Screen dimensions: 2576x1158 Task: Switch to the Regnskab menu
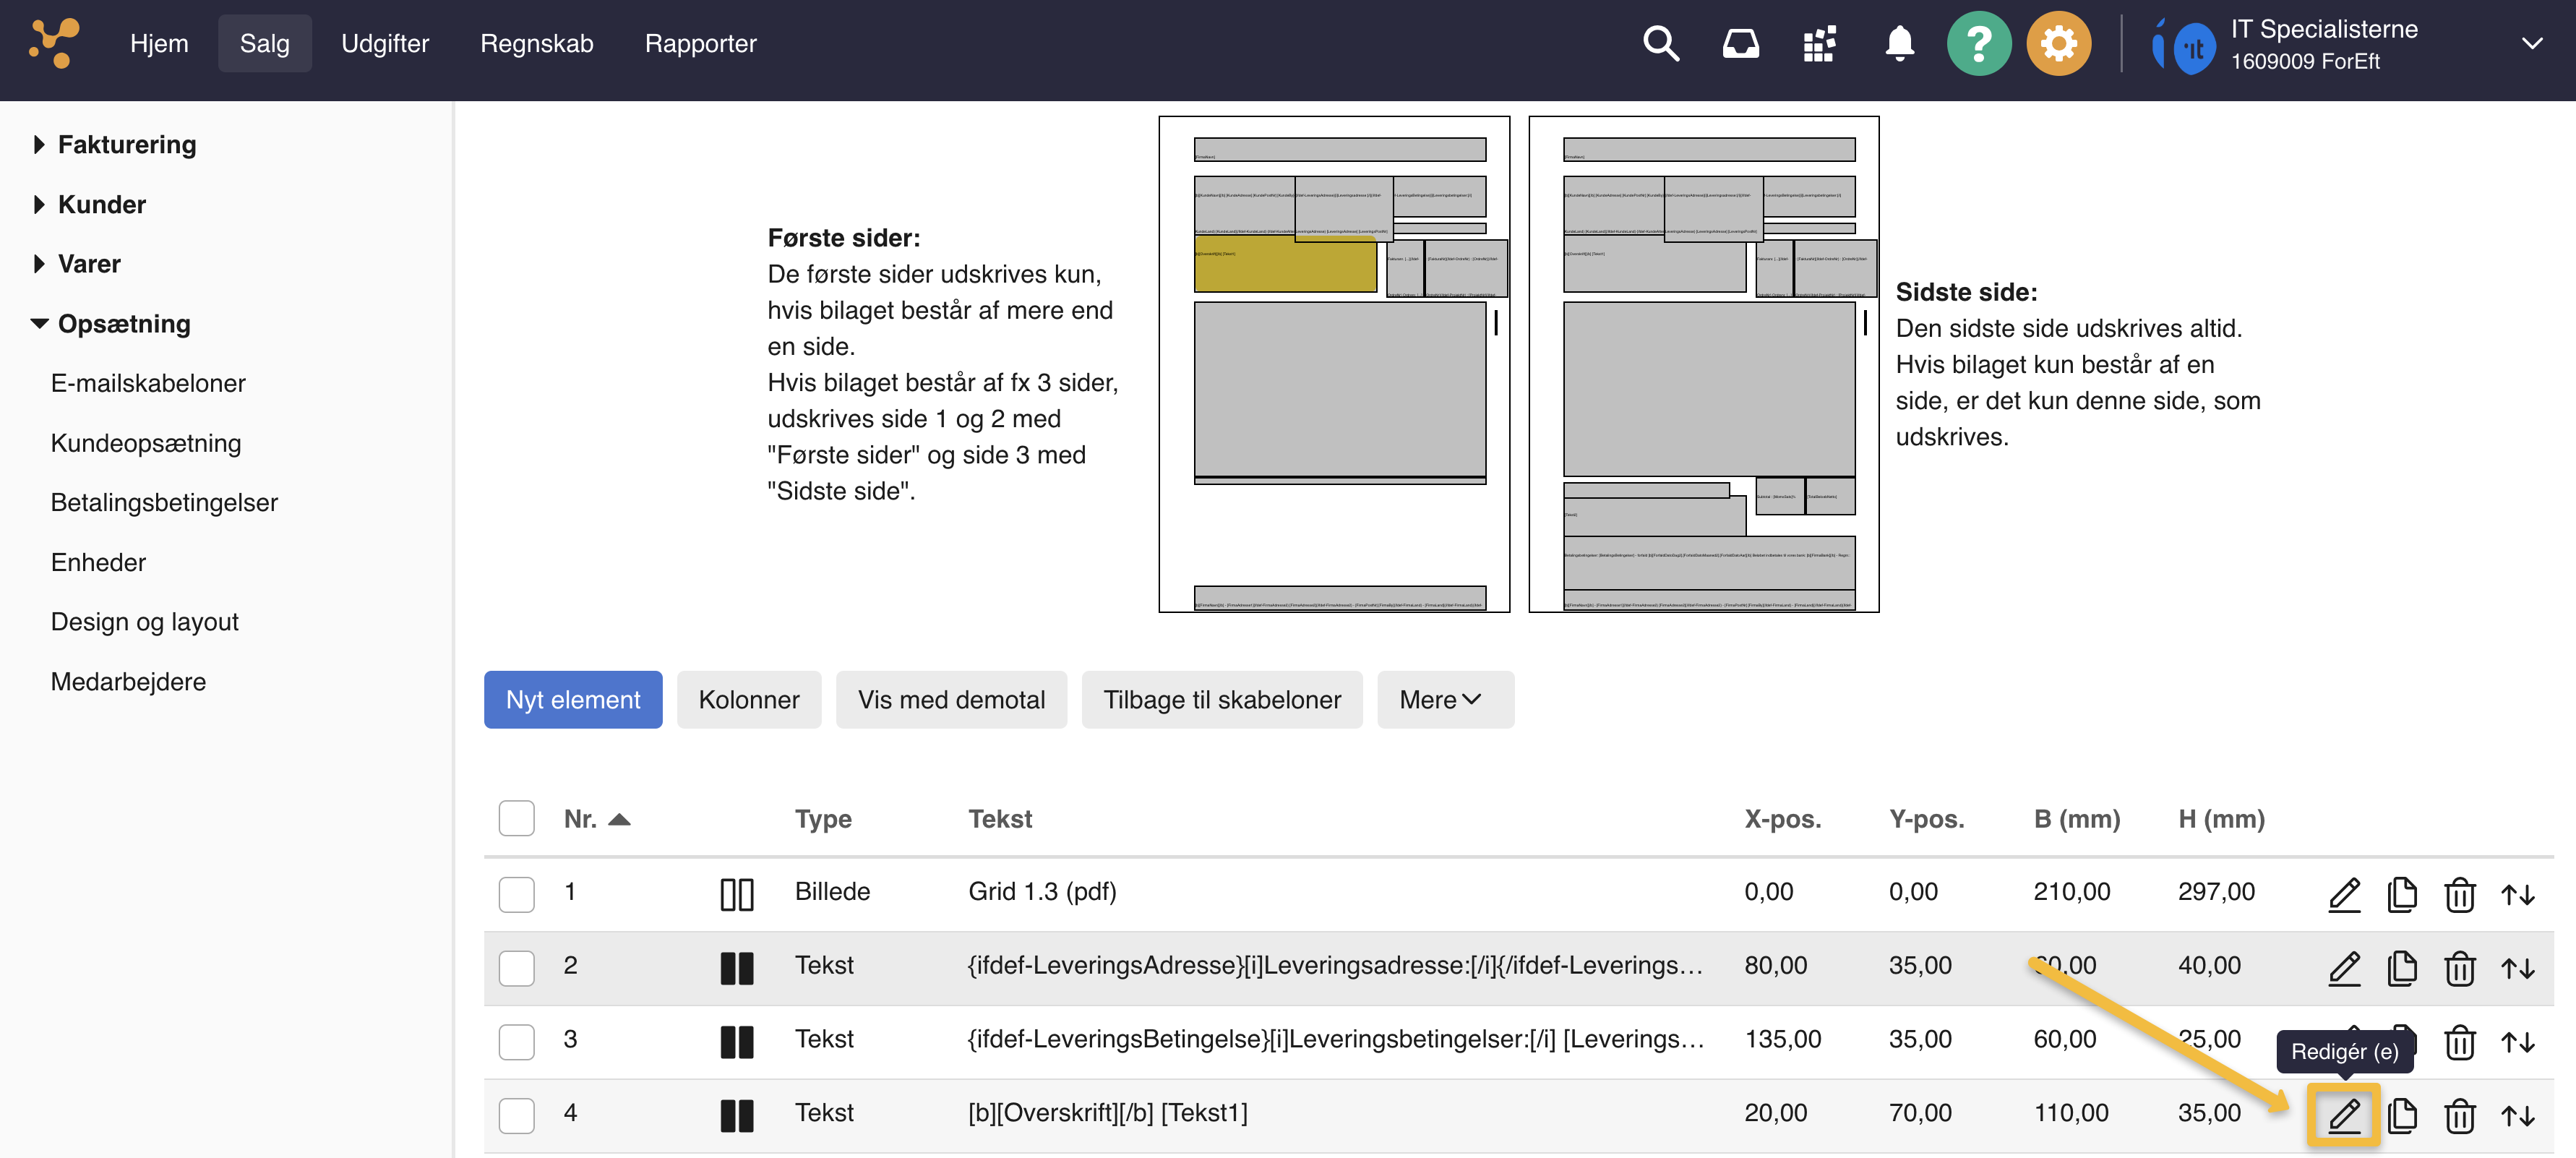(536, 44)
